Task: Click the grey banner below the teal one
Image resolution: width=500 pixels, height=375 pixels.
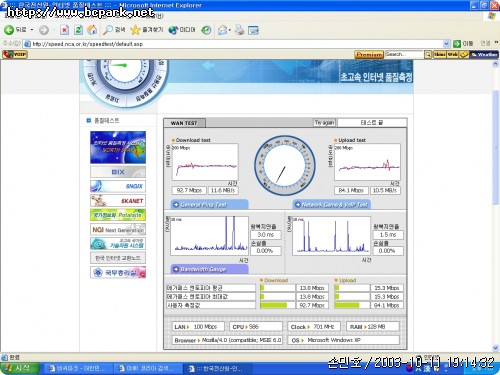Action: (x=118, y=258)
